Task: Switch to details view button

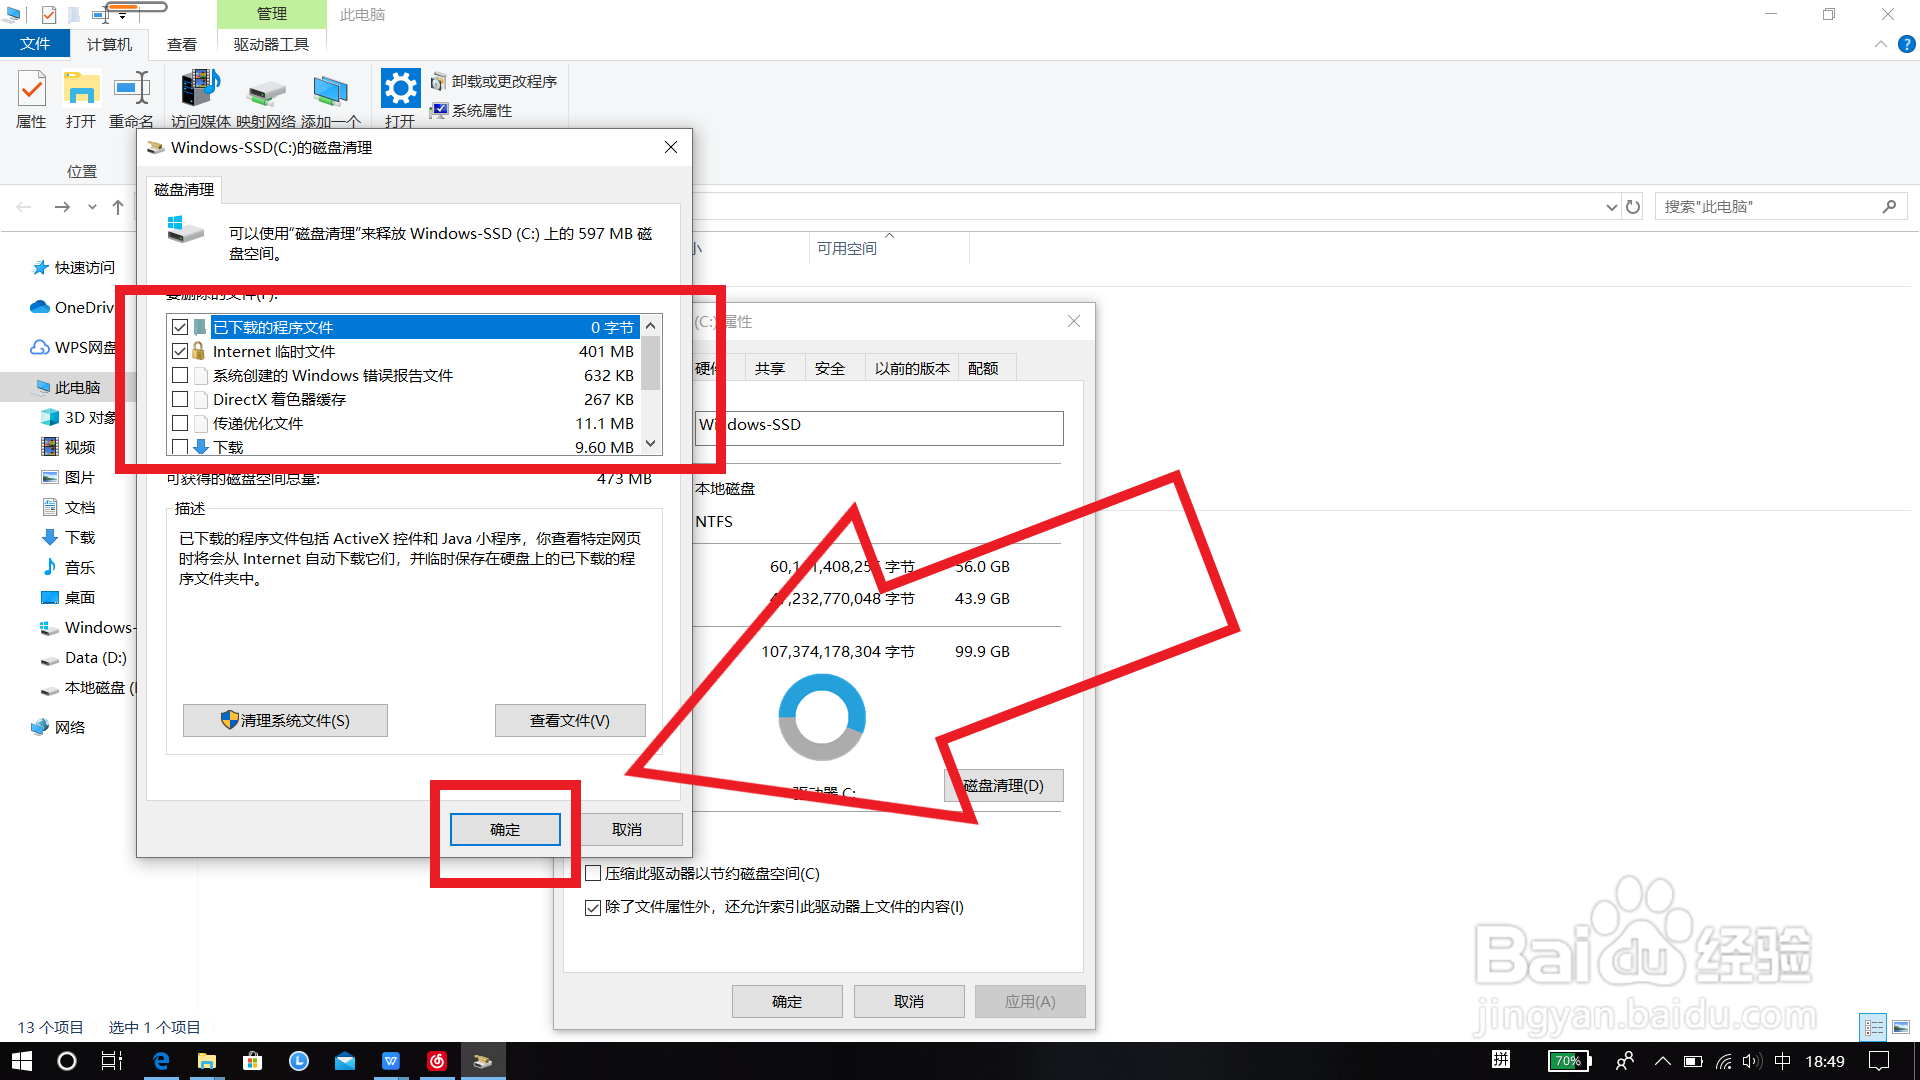Action: pyautogui.click(x=1874, y=1027)
